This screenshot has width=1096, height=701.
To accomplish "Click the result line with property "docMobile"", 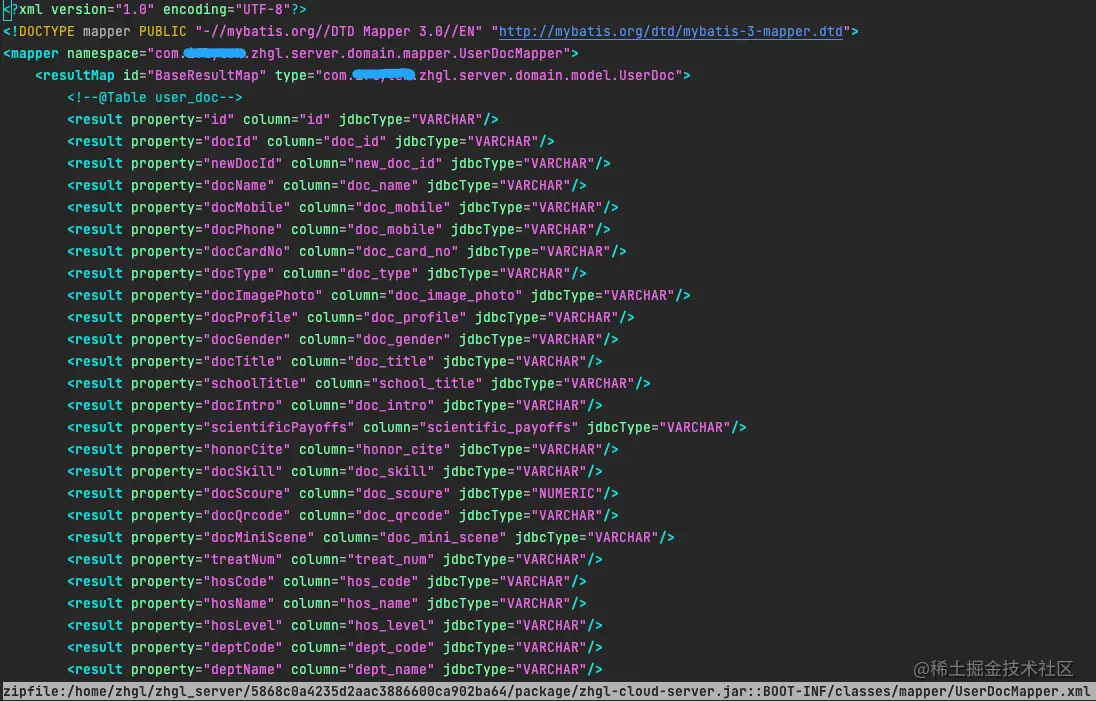I will tap(342, 208).
